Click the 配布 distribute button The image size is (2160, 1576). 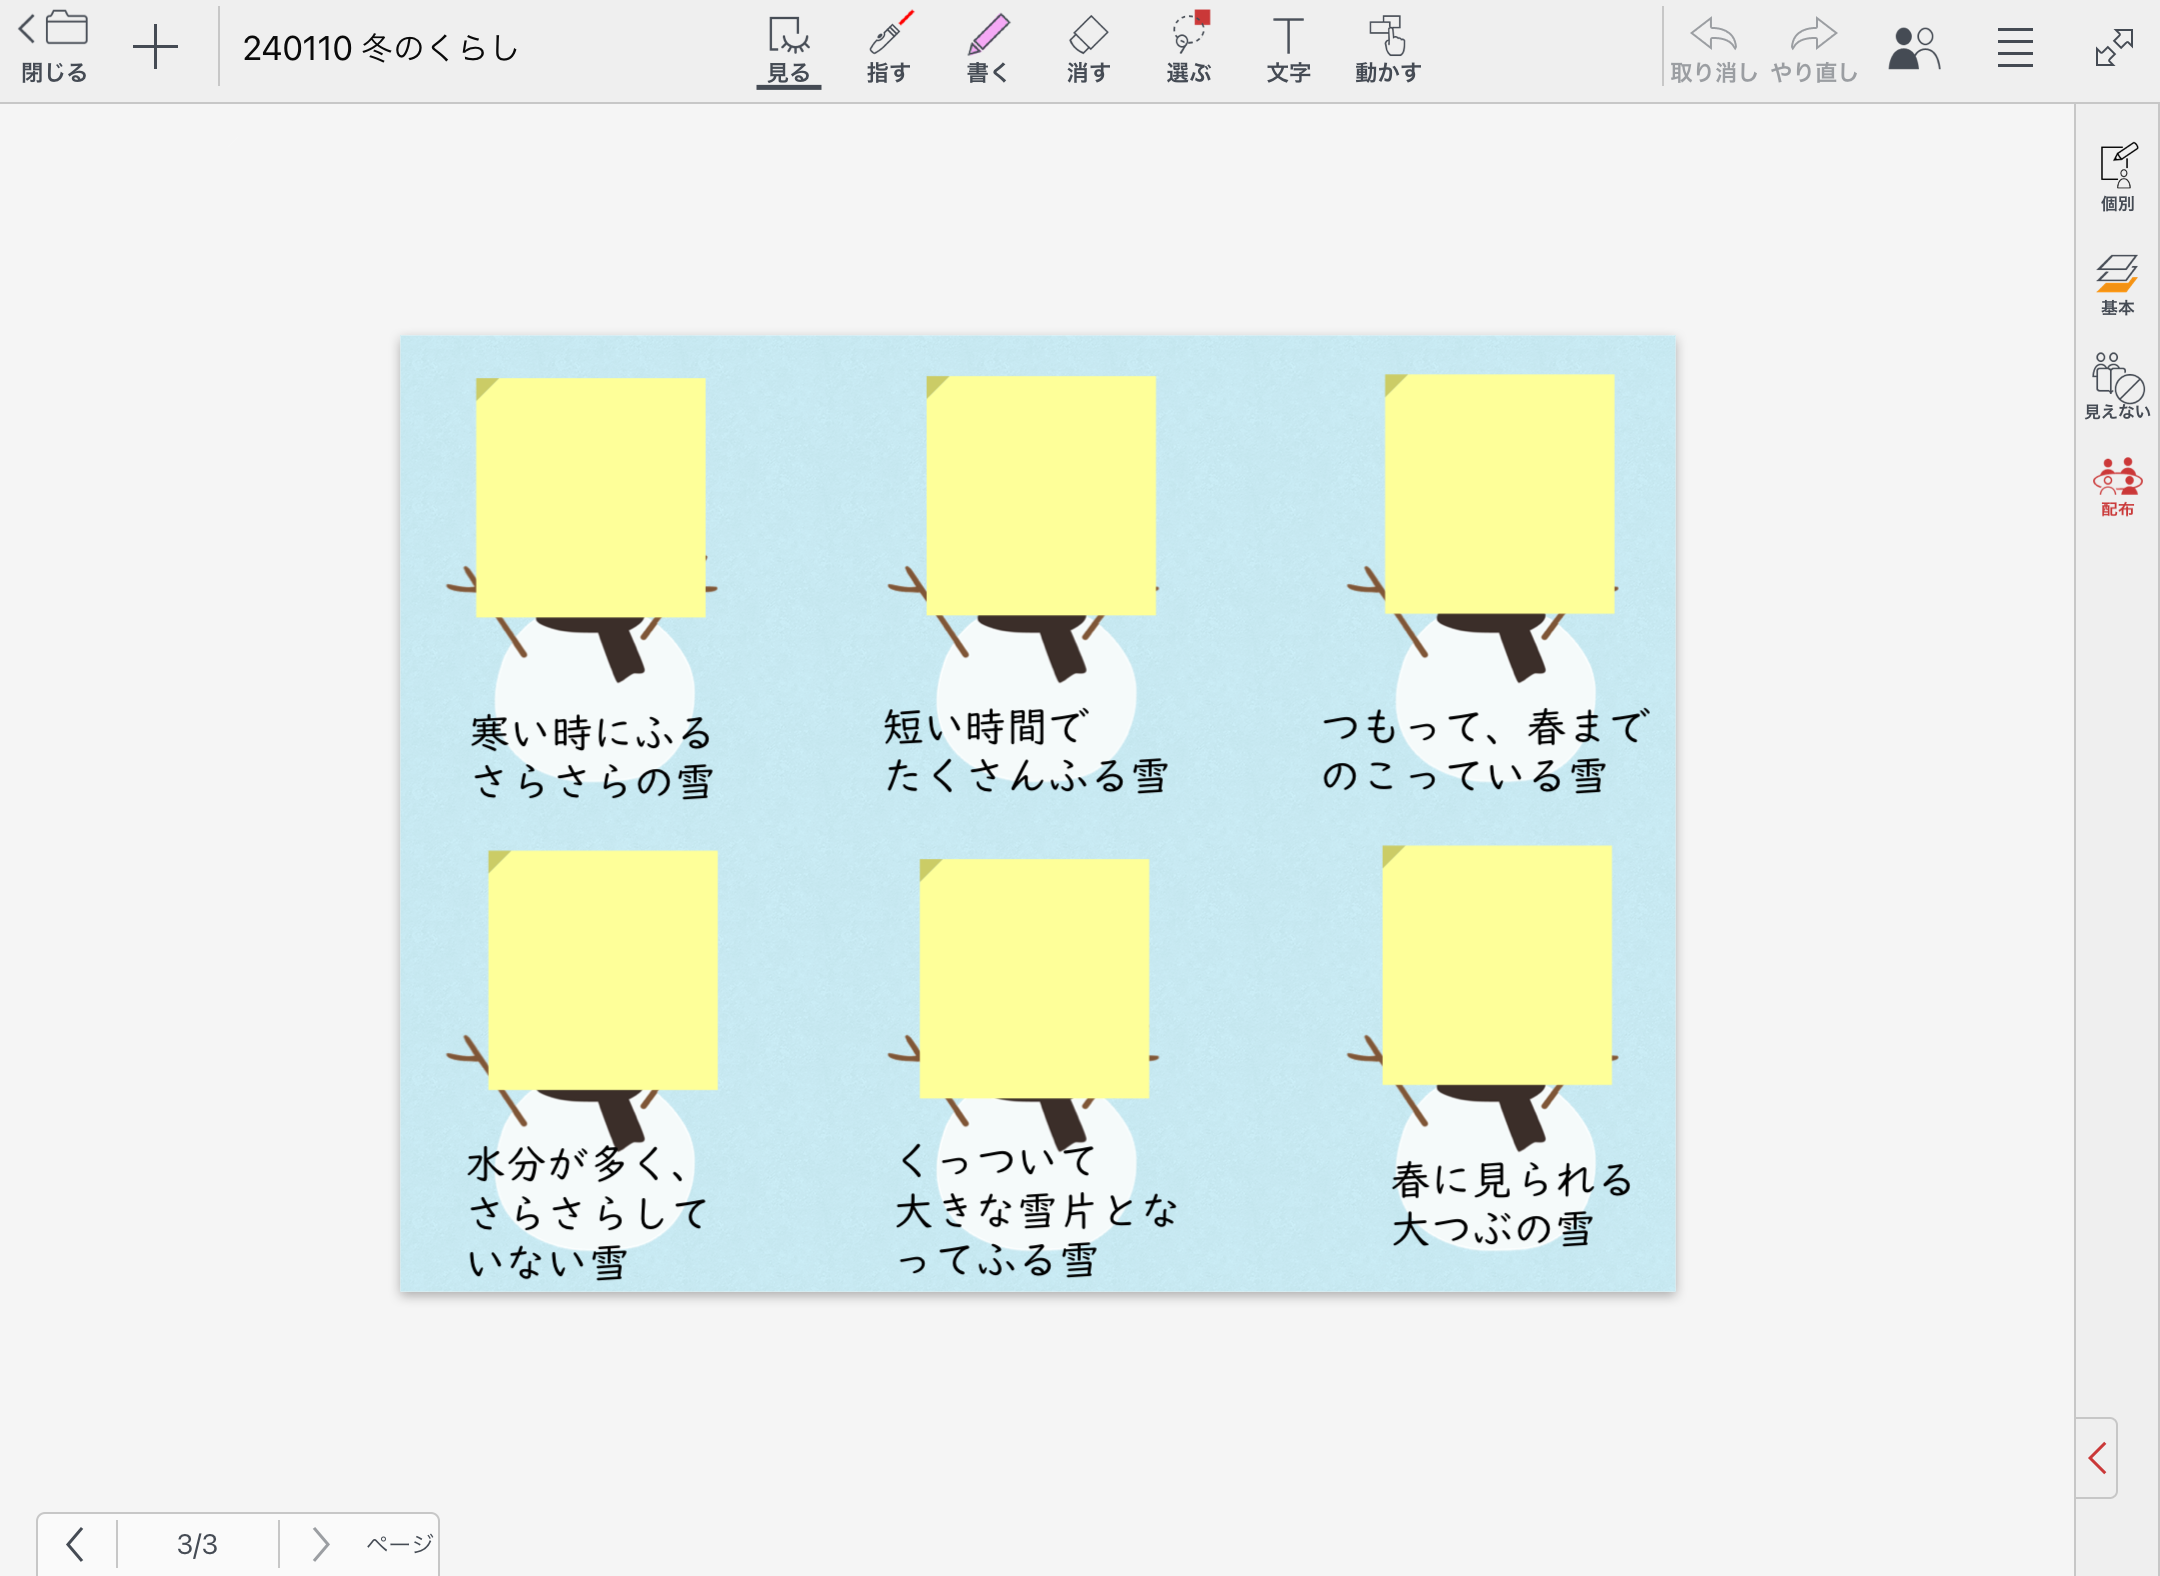(x=2117, y=487)
